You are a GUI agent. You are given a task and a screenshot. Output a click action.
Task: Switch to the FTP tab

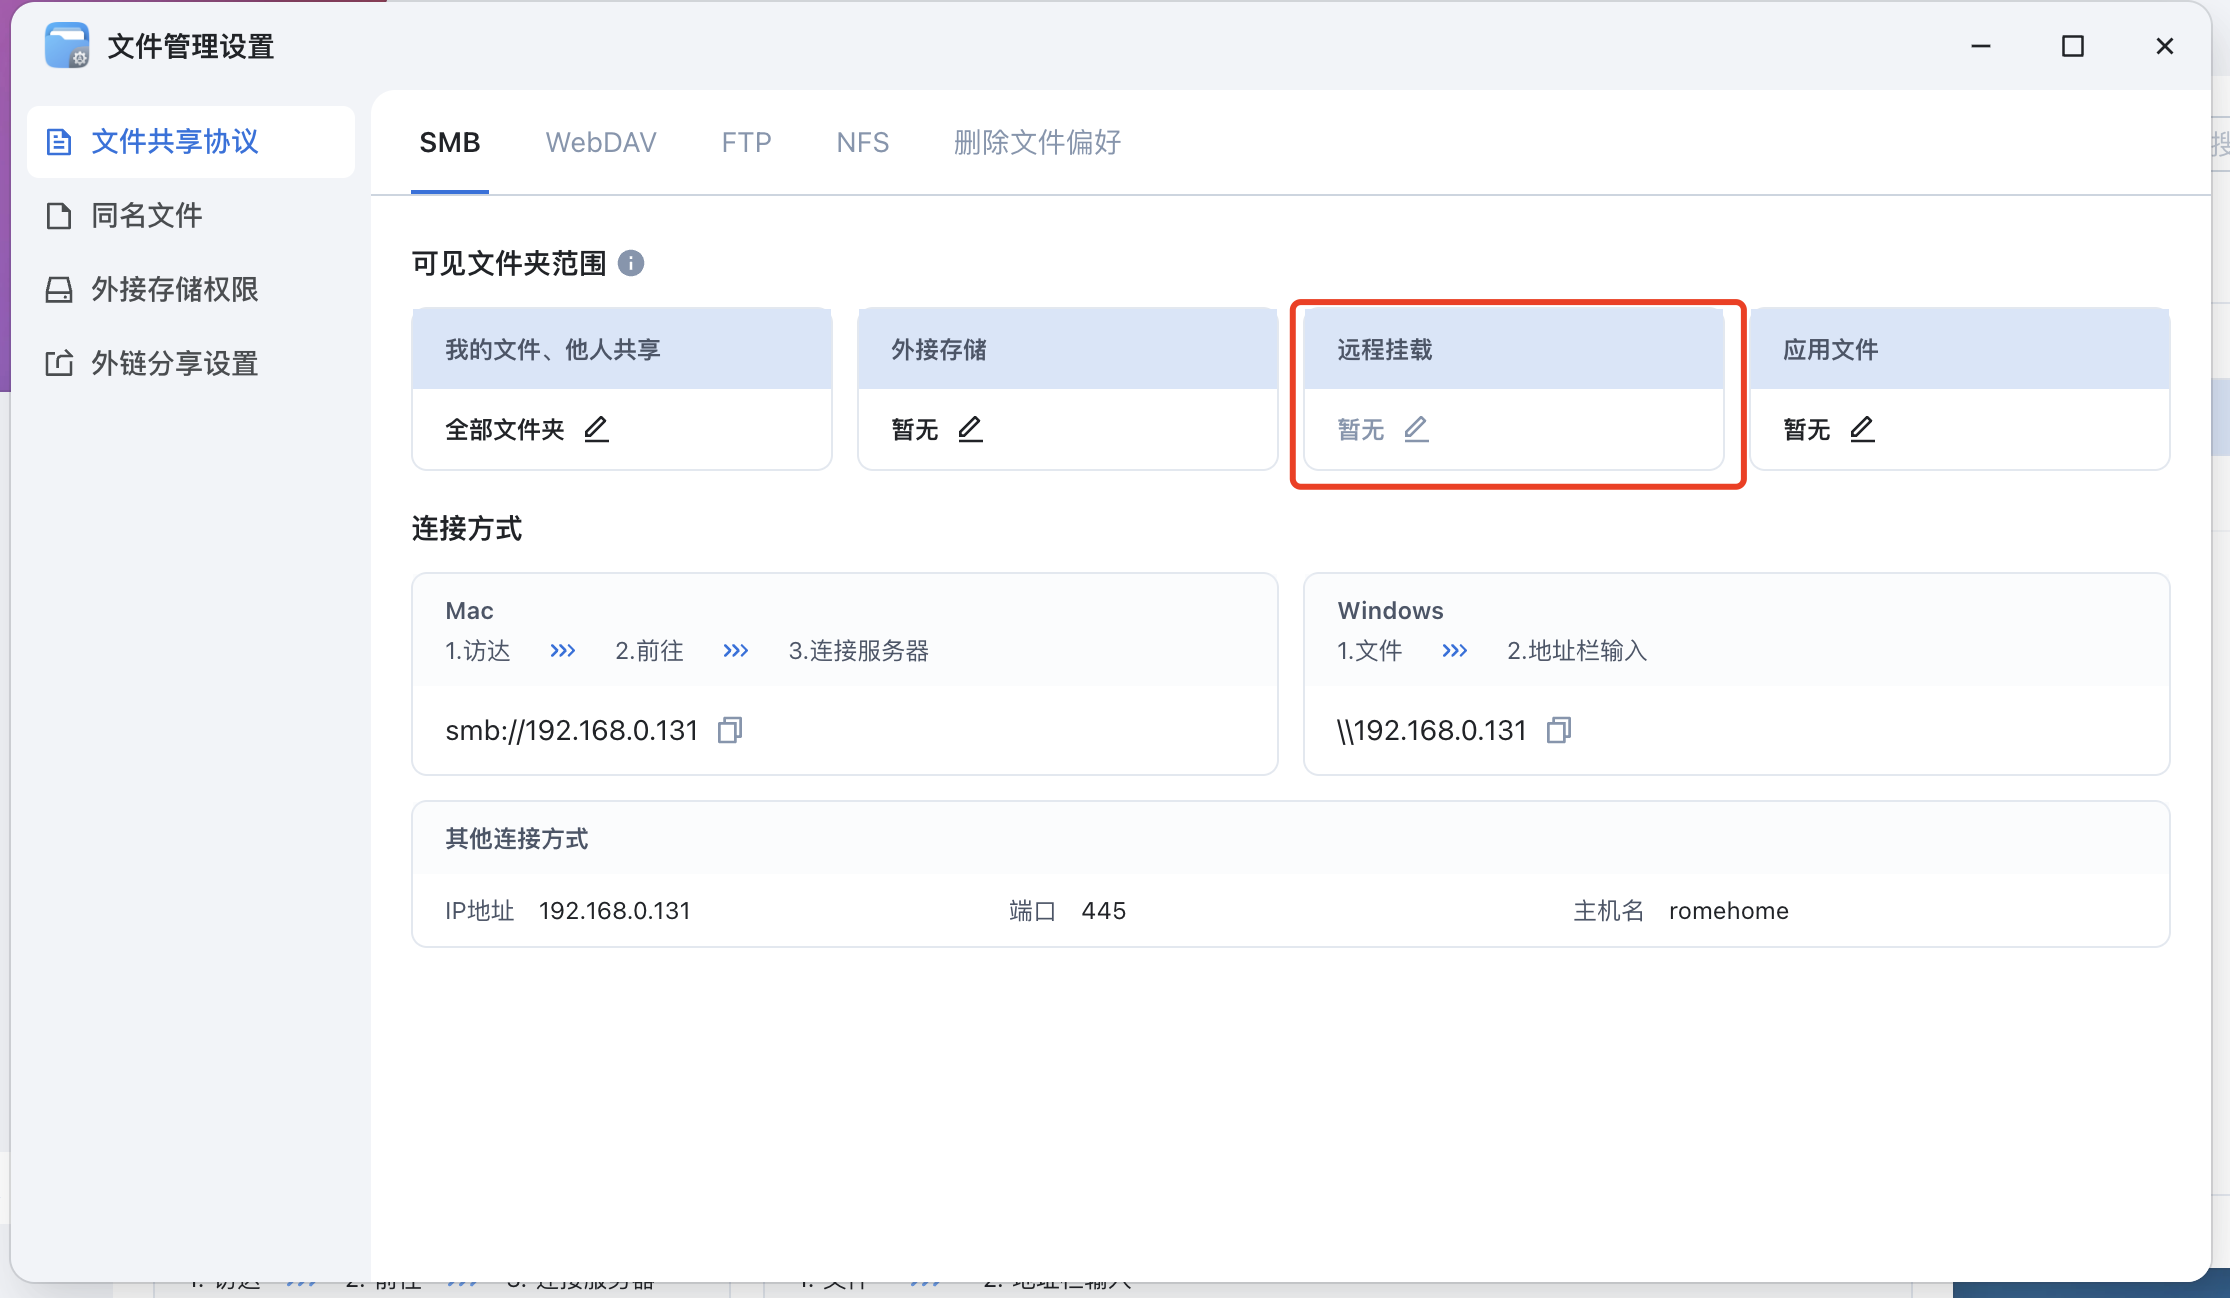click(746, 142)
